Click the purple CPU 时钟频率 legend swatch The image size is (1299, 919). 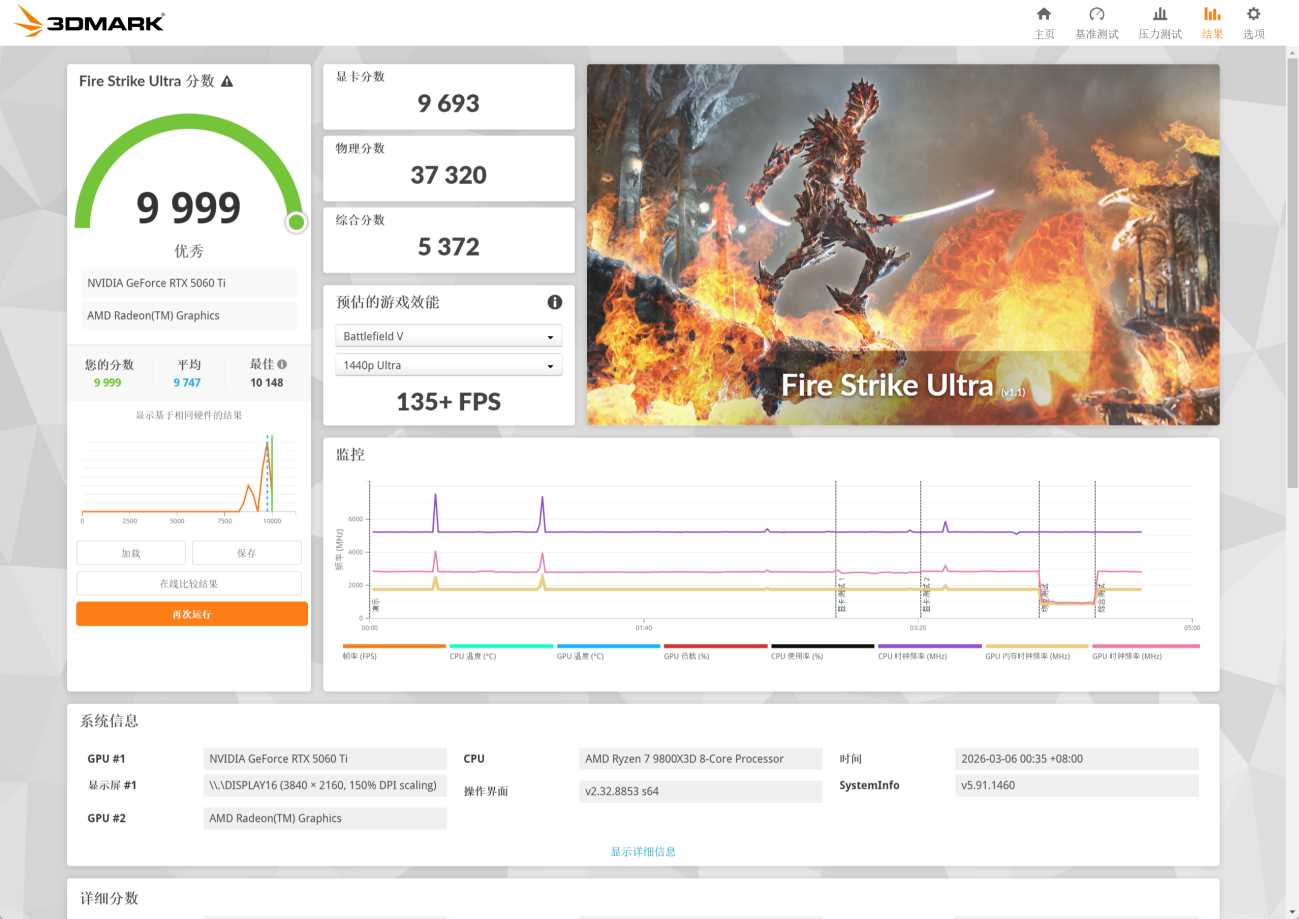pos(929,647)
